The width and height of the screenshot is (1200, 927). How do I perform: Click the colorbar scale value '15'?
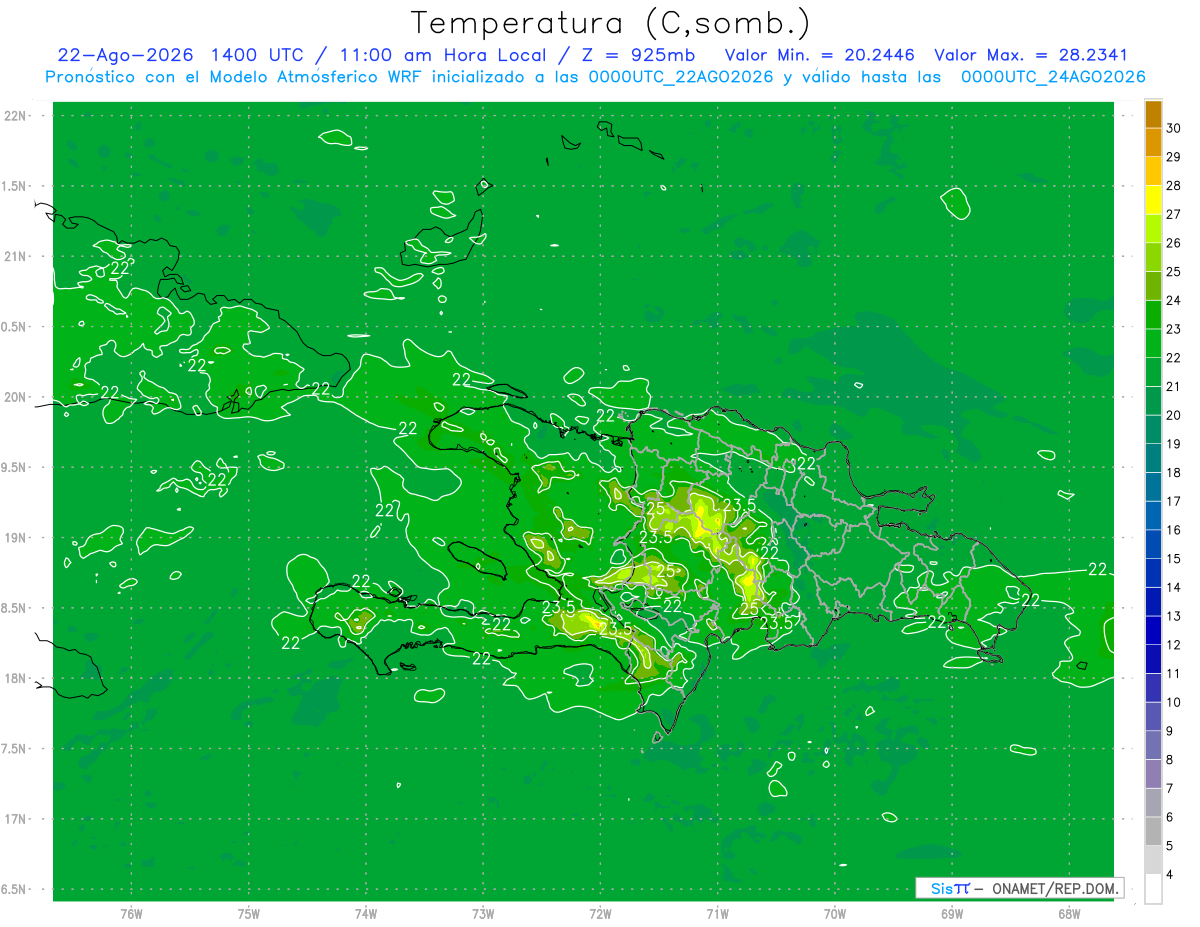(1174, 558)
